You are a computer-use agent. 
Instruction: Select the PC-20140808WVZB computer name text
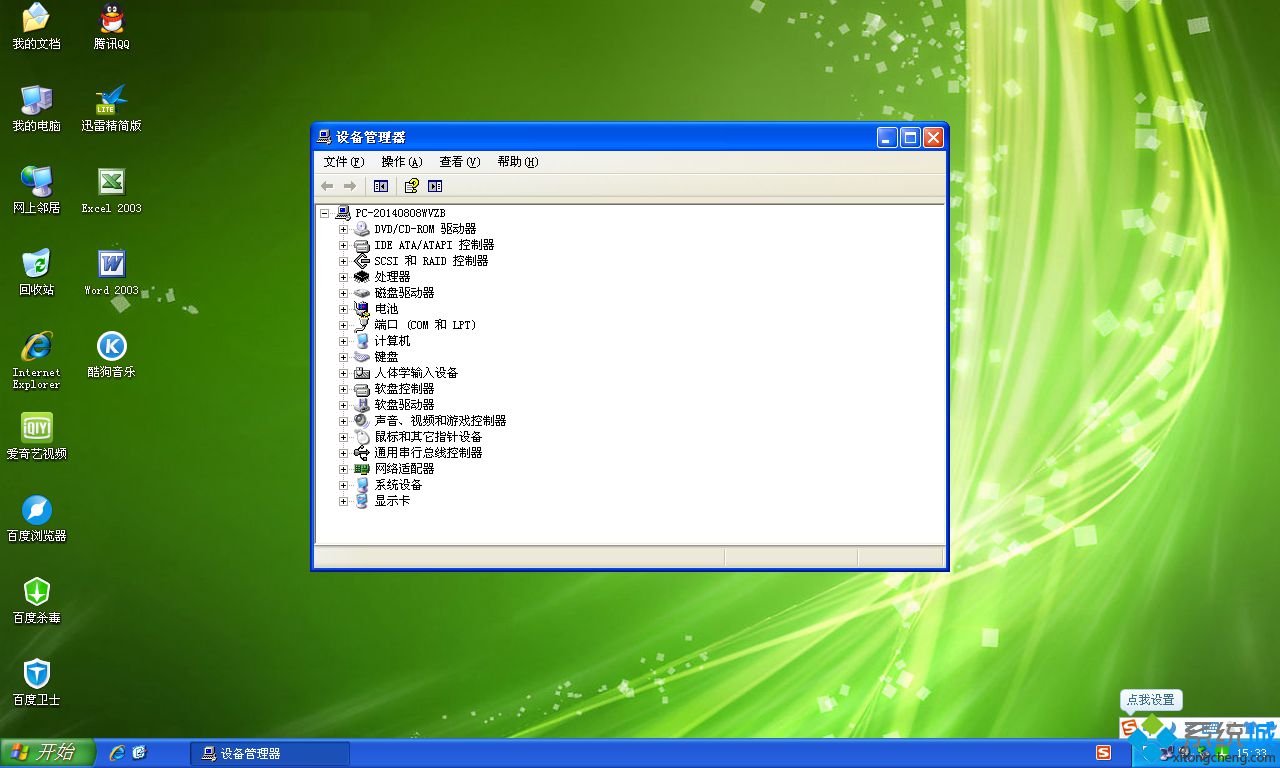tap(400, 213)
